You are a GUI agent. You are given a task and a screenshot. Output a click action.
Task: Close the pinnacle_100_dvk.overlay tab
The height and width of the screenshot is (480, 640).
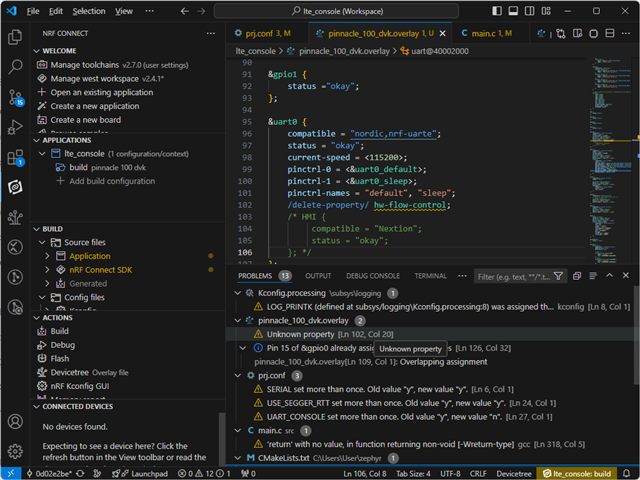pyautogui.click(x=442, y=33)
